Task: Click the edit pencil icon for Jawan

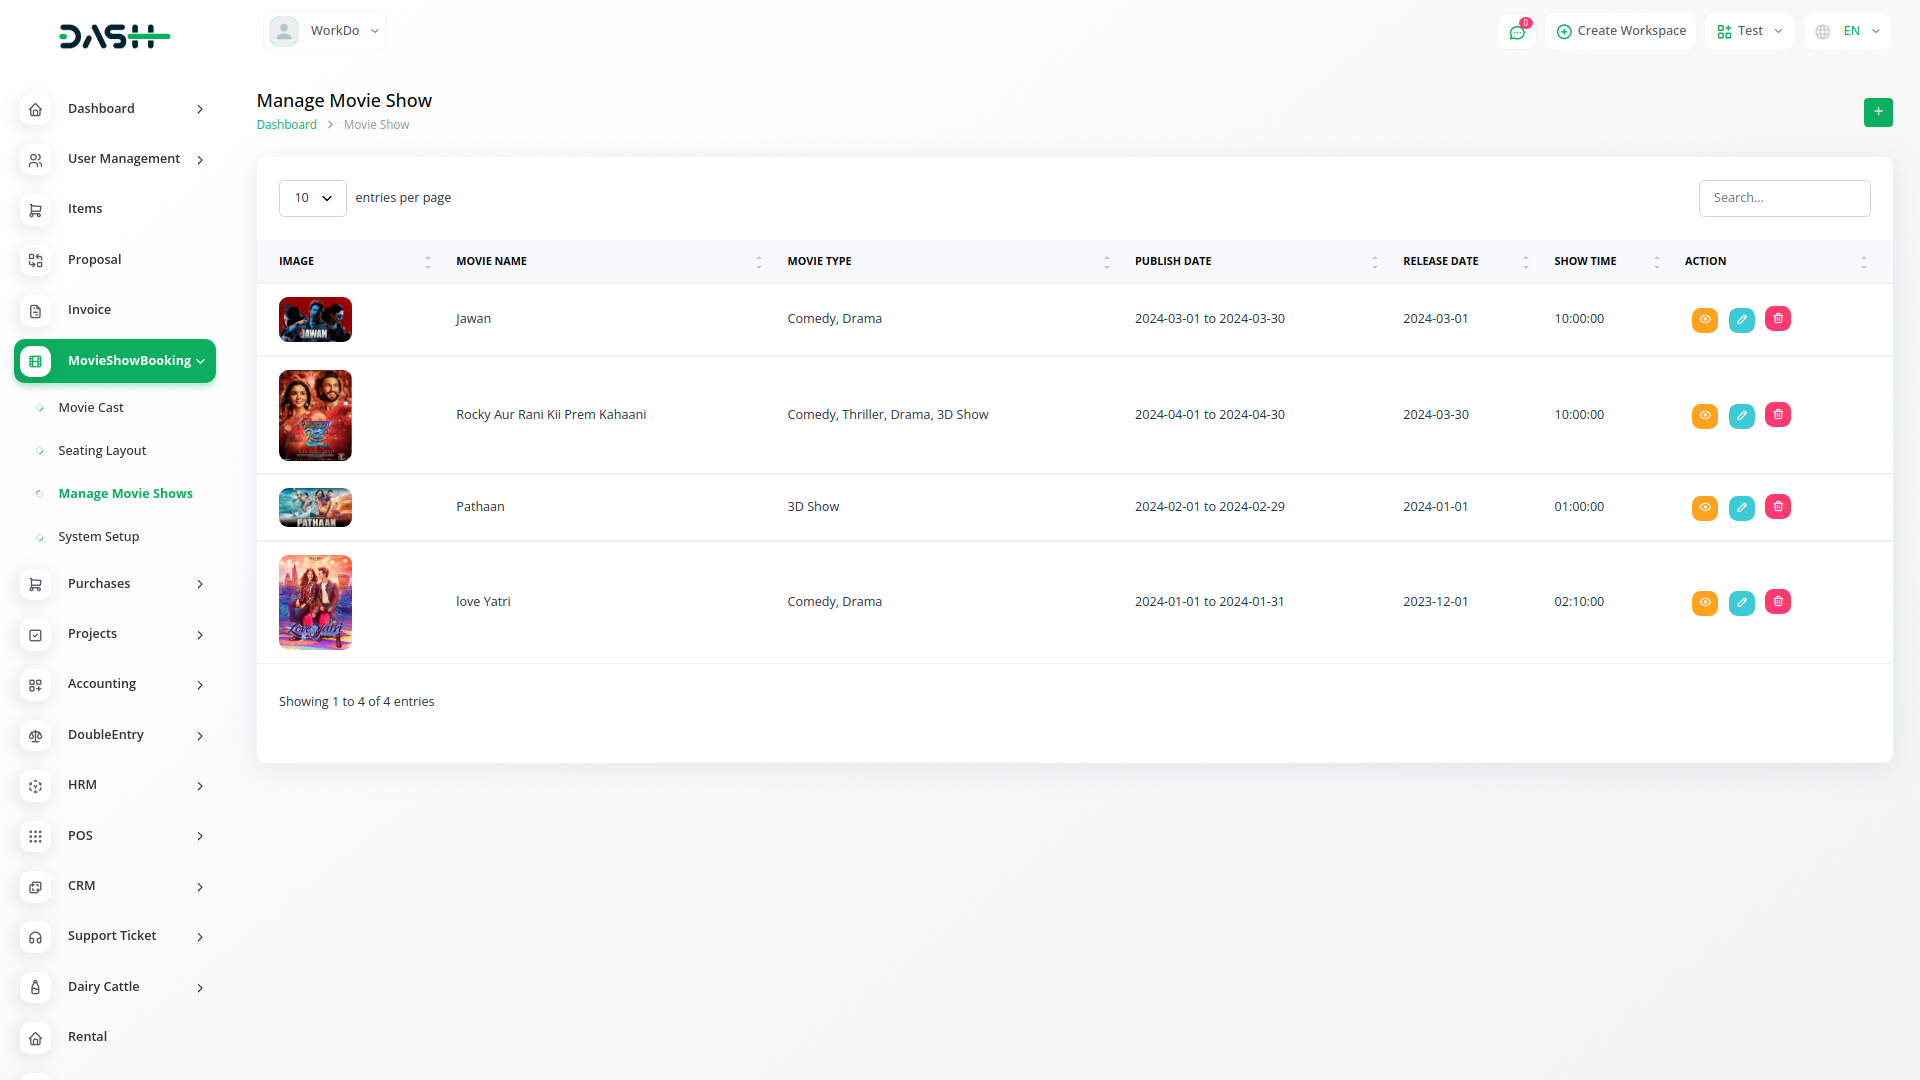Action: point(1741,320)
